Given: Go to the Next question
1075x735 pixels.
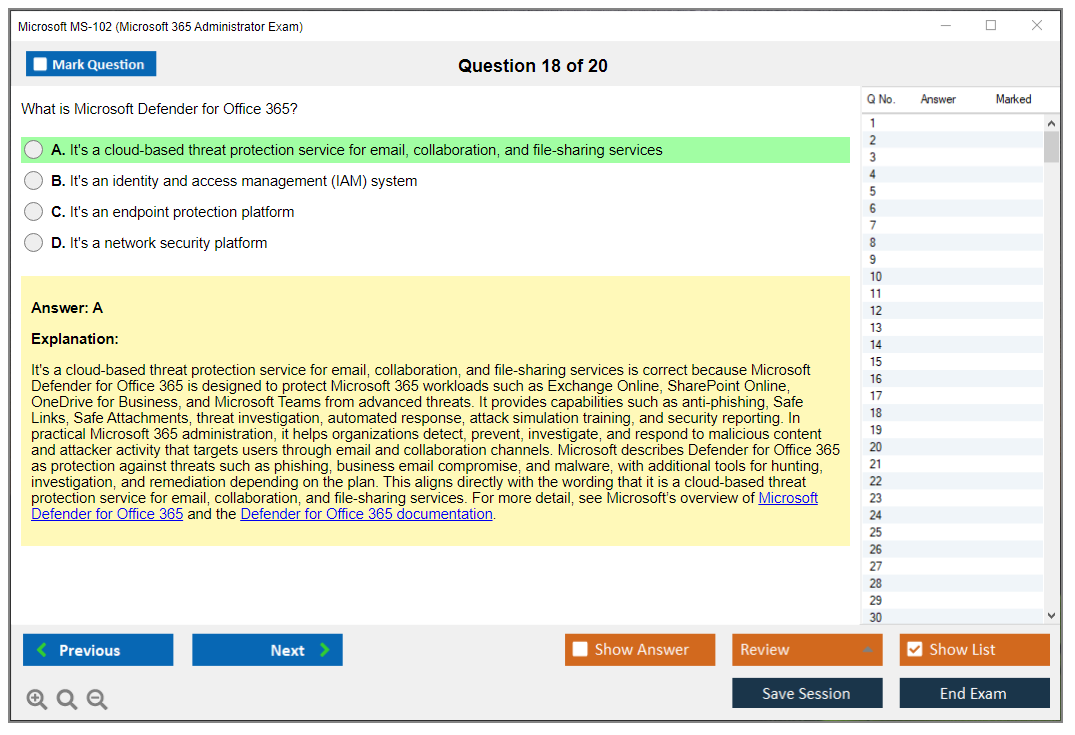Looking at the screenshot, I should click(x=267, y=649).
